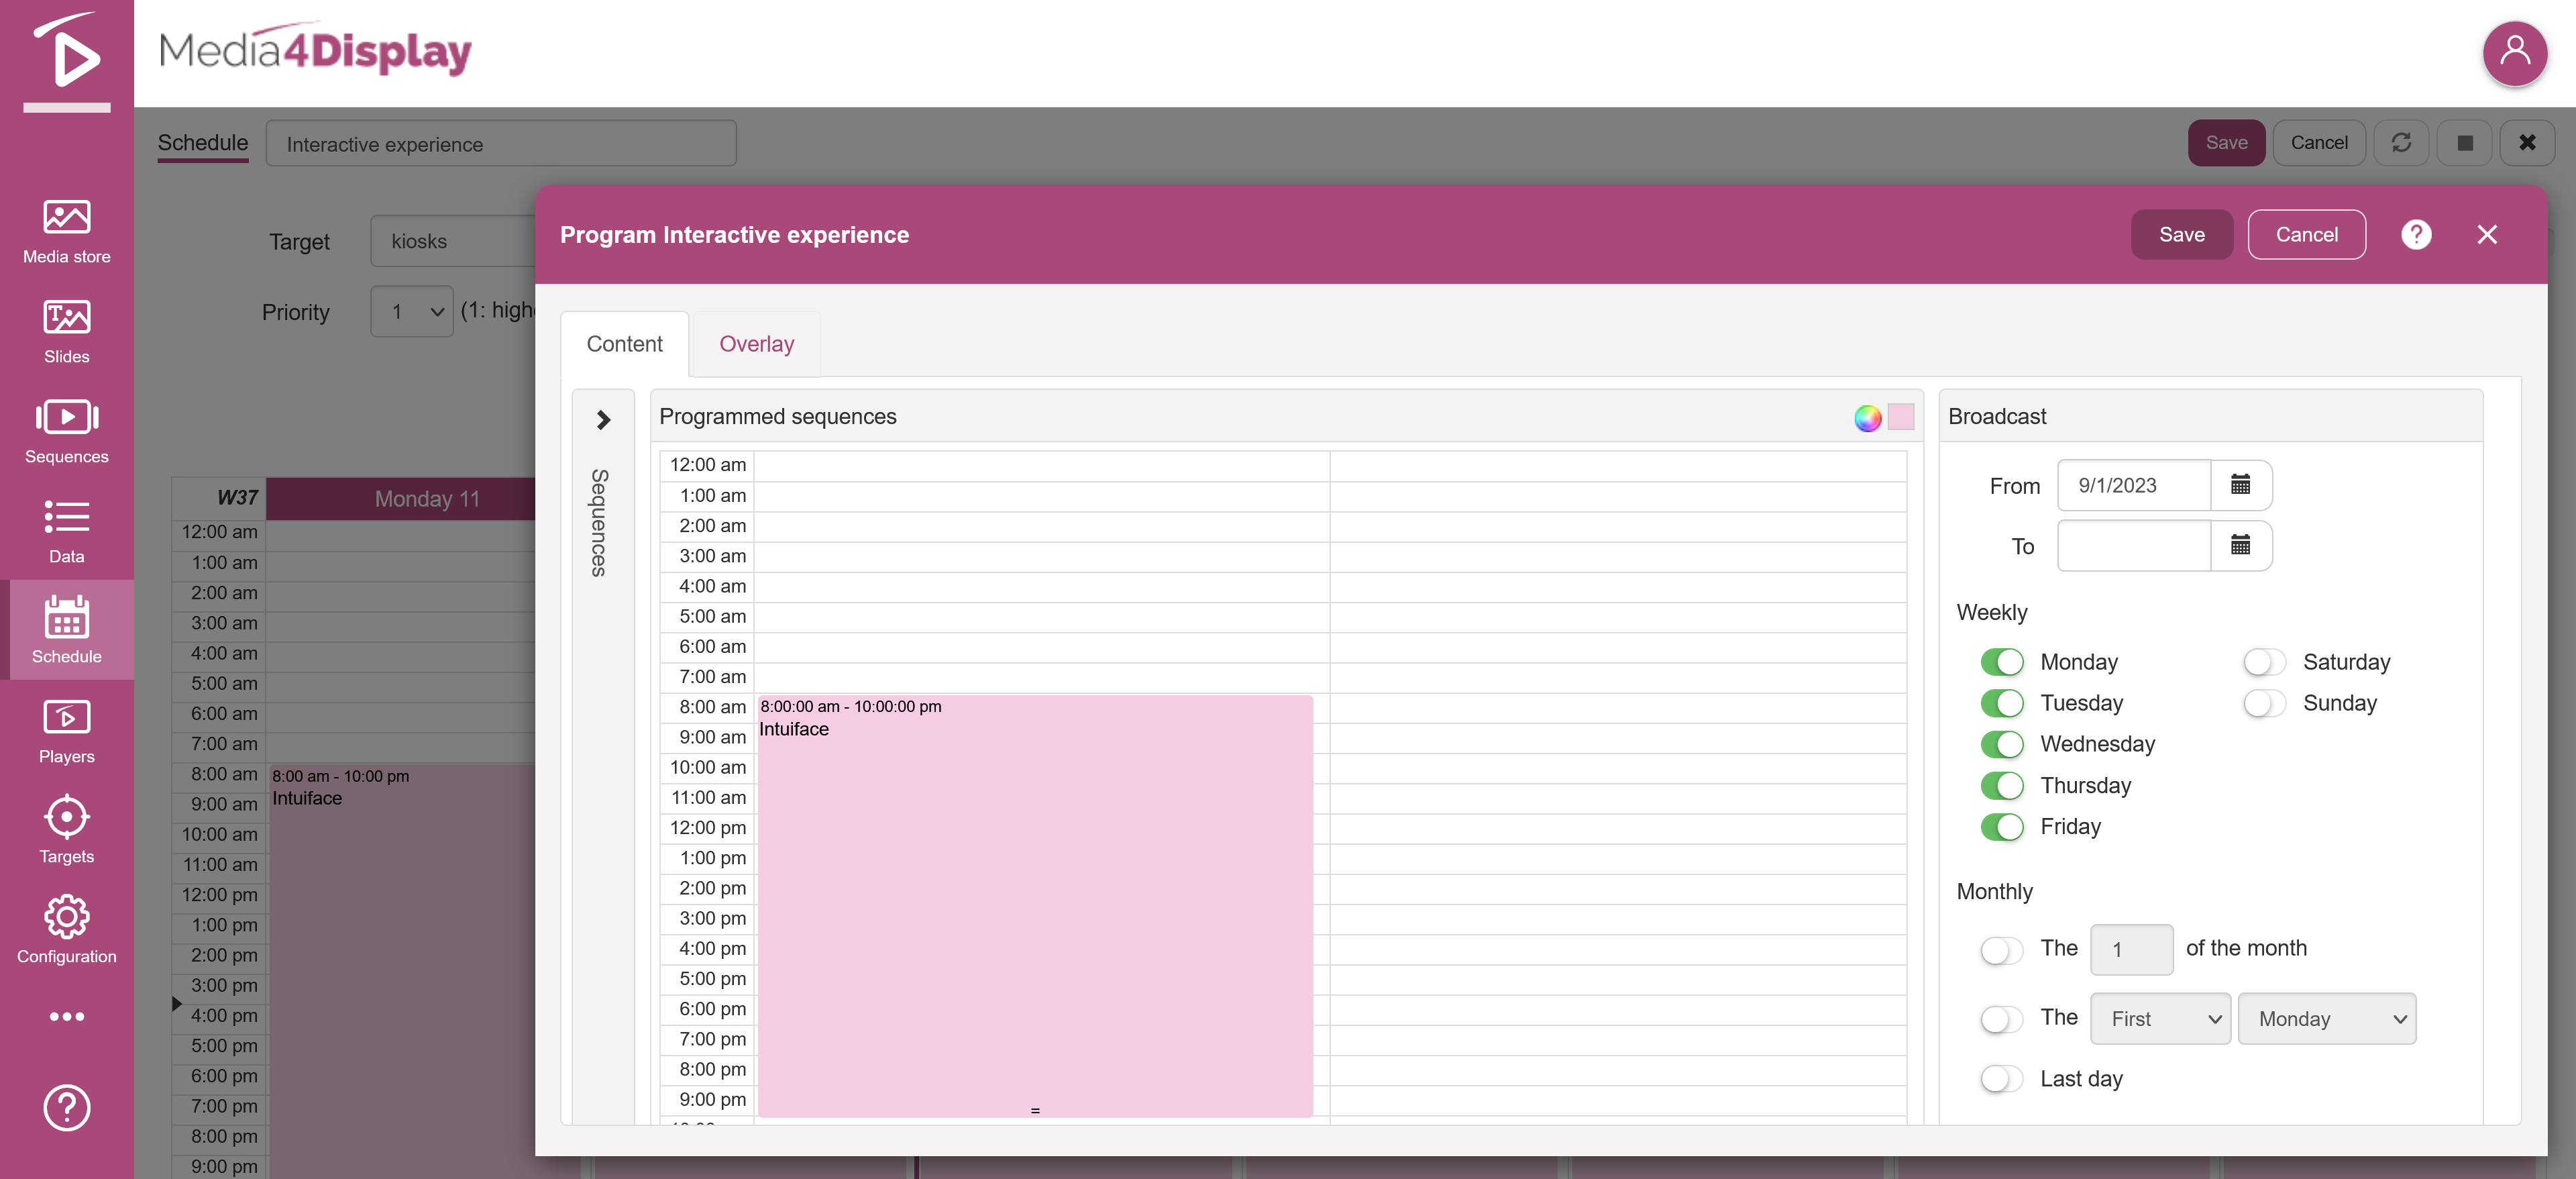
Task: Disable the Monday weekly toggle
Action: pyautogui.click(x=2001, y=662)
